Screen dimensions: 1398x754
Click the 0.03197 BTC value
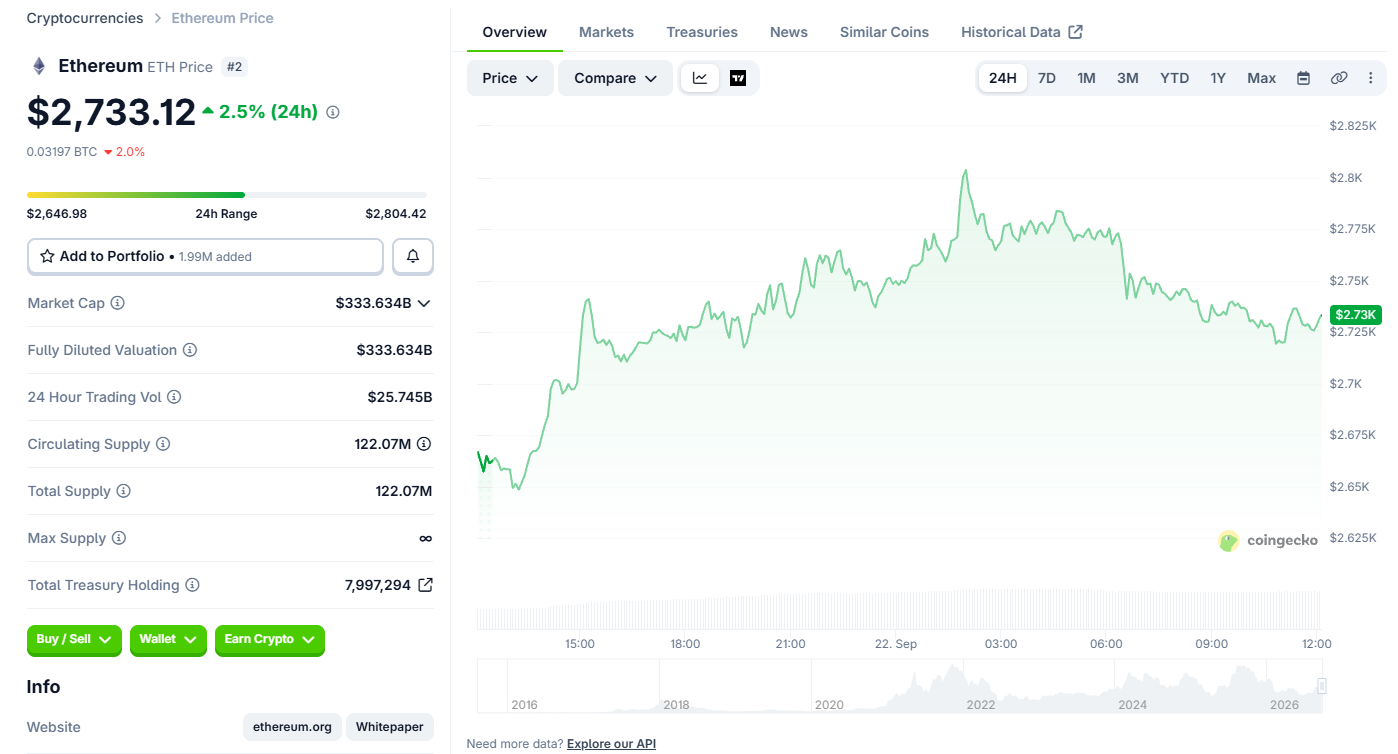[62, 152]
